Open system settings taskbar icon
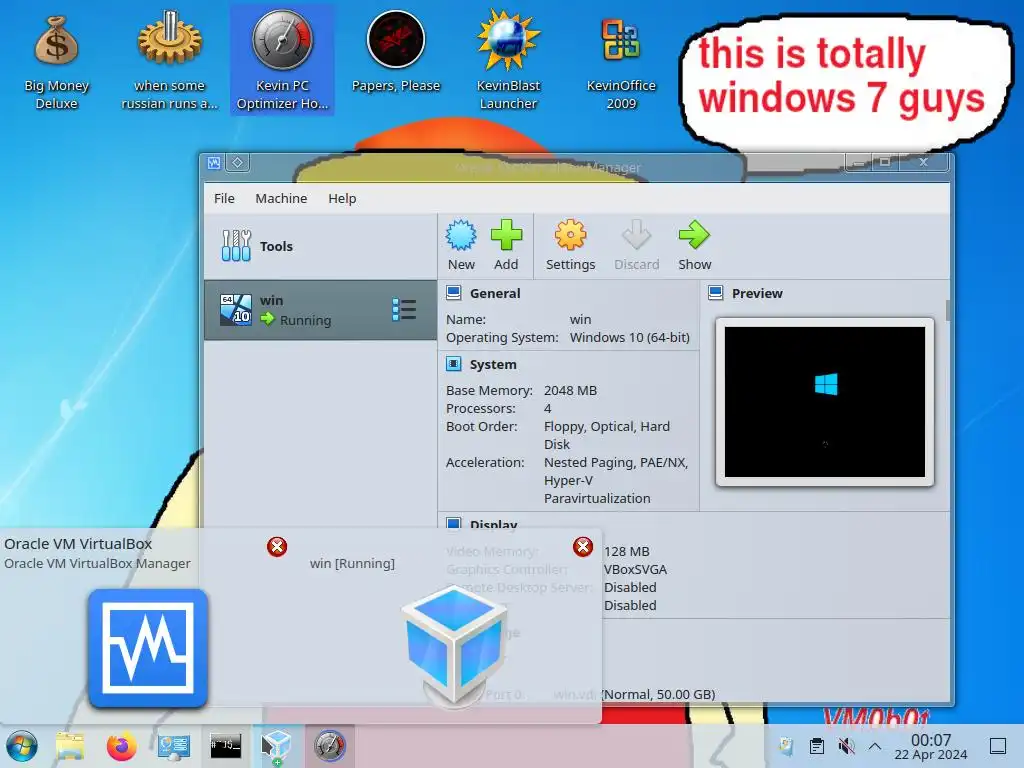 174,746
